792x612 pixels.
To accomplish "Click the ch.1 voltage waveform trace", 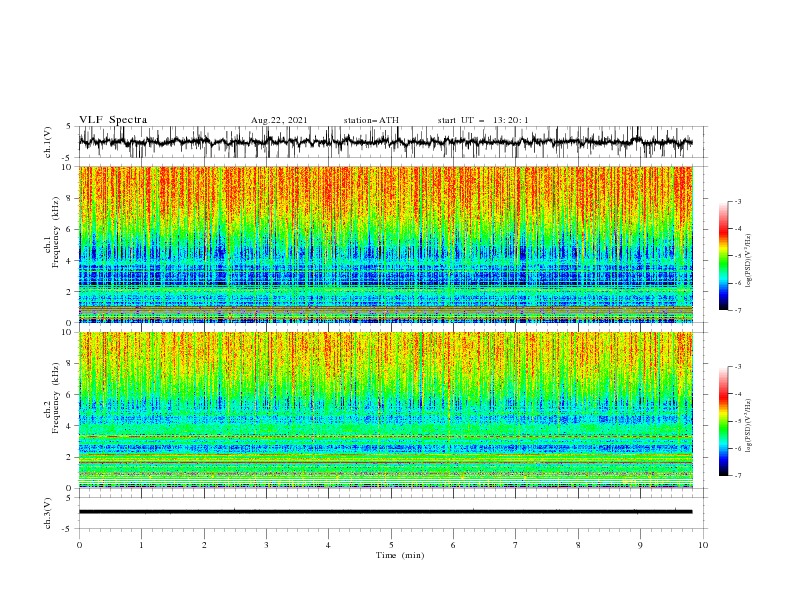I will (385, 142).
